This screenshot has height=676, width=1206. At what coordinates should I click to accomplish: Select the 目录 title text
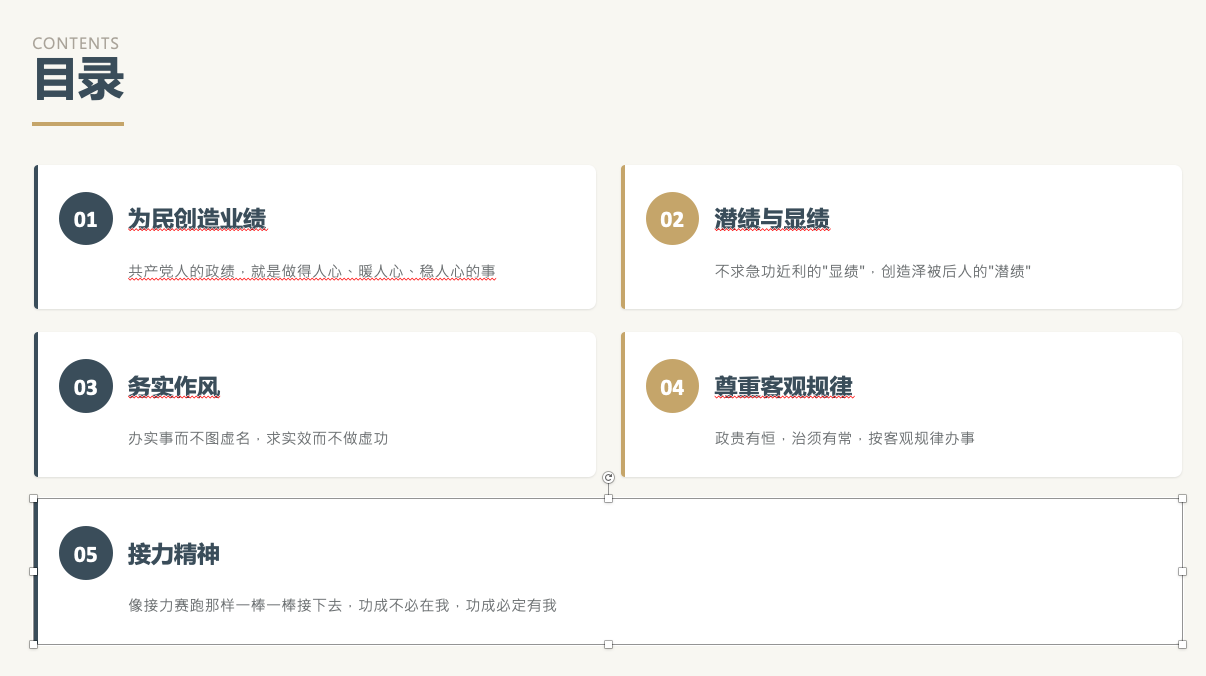pyautogui.click(x=79, y=80)
